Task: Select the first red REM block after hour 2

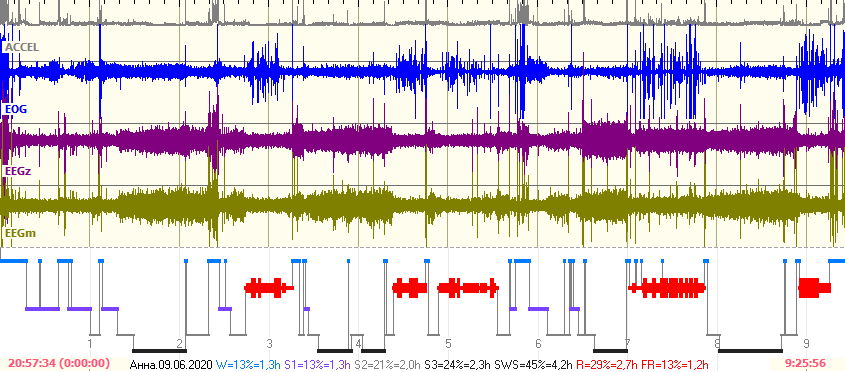Action: point(269,288)
